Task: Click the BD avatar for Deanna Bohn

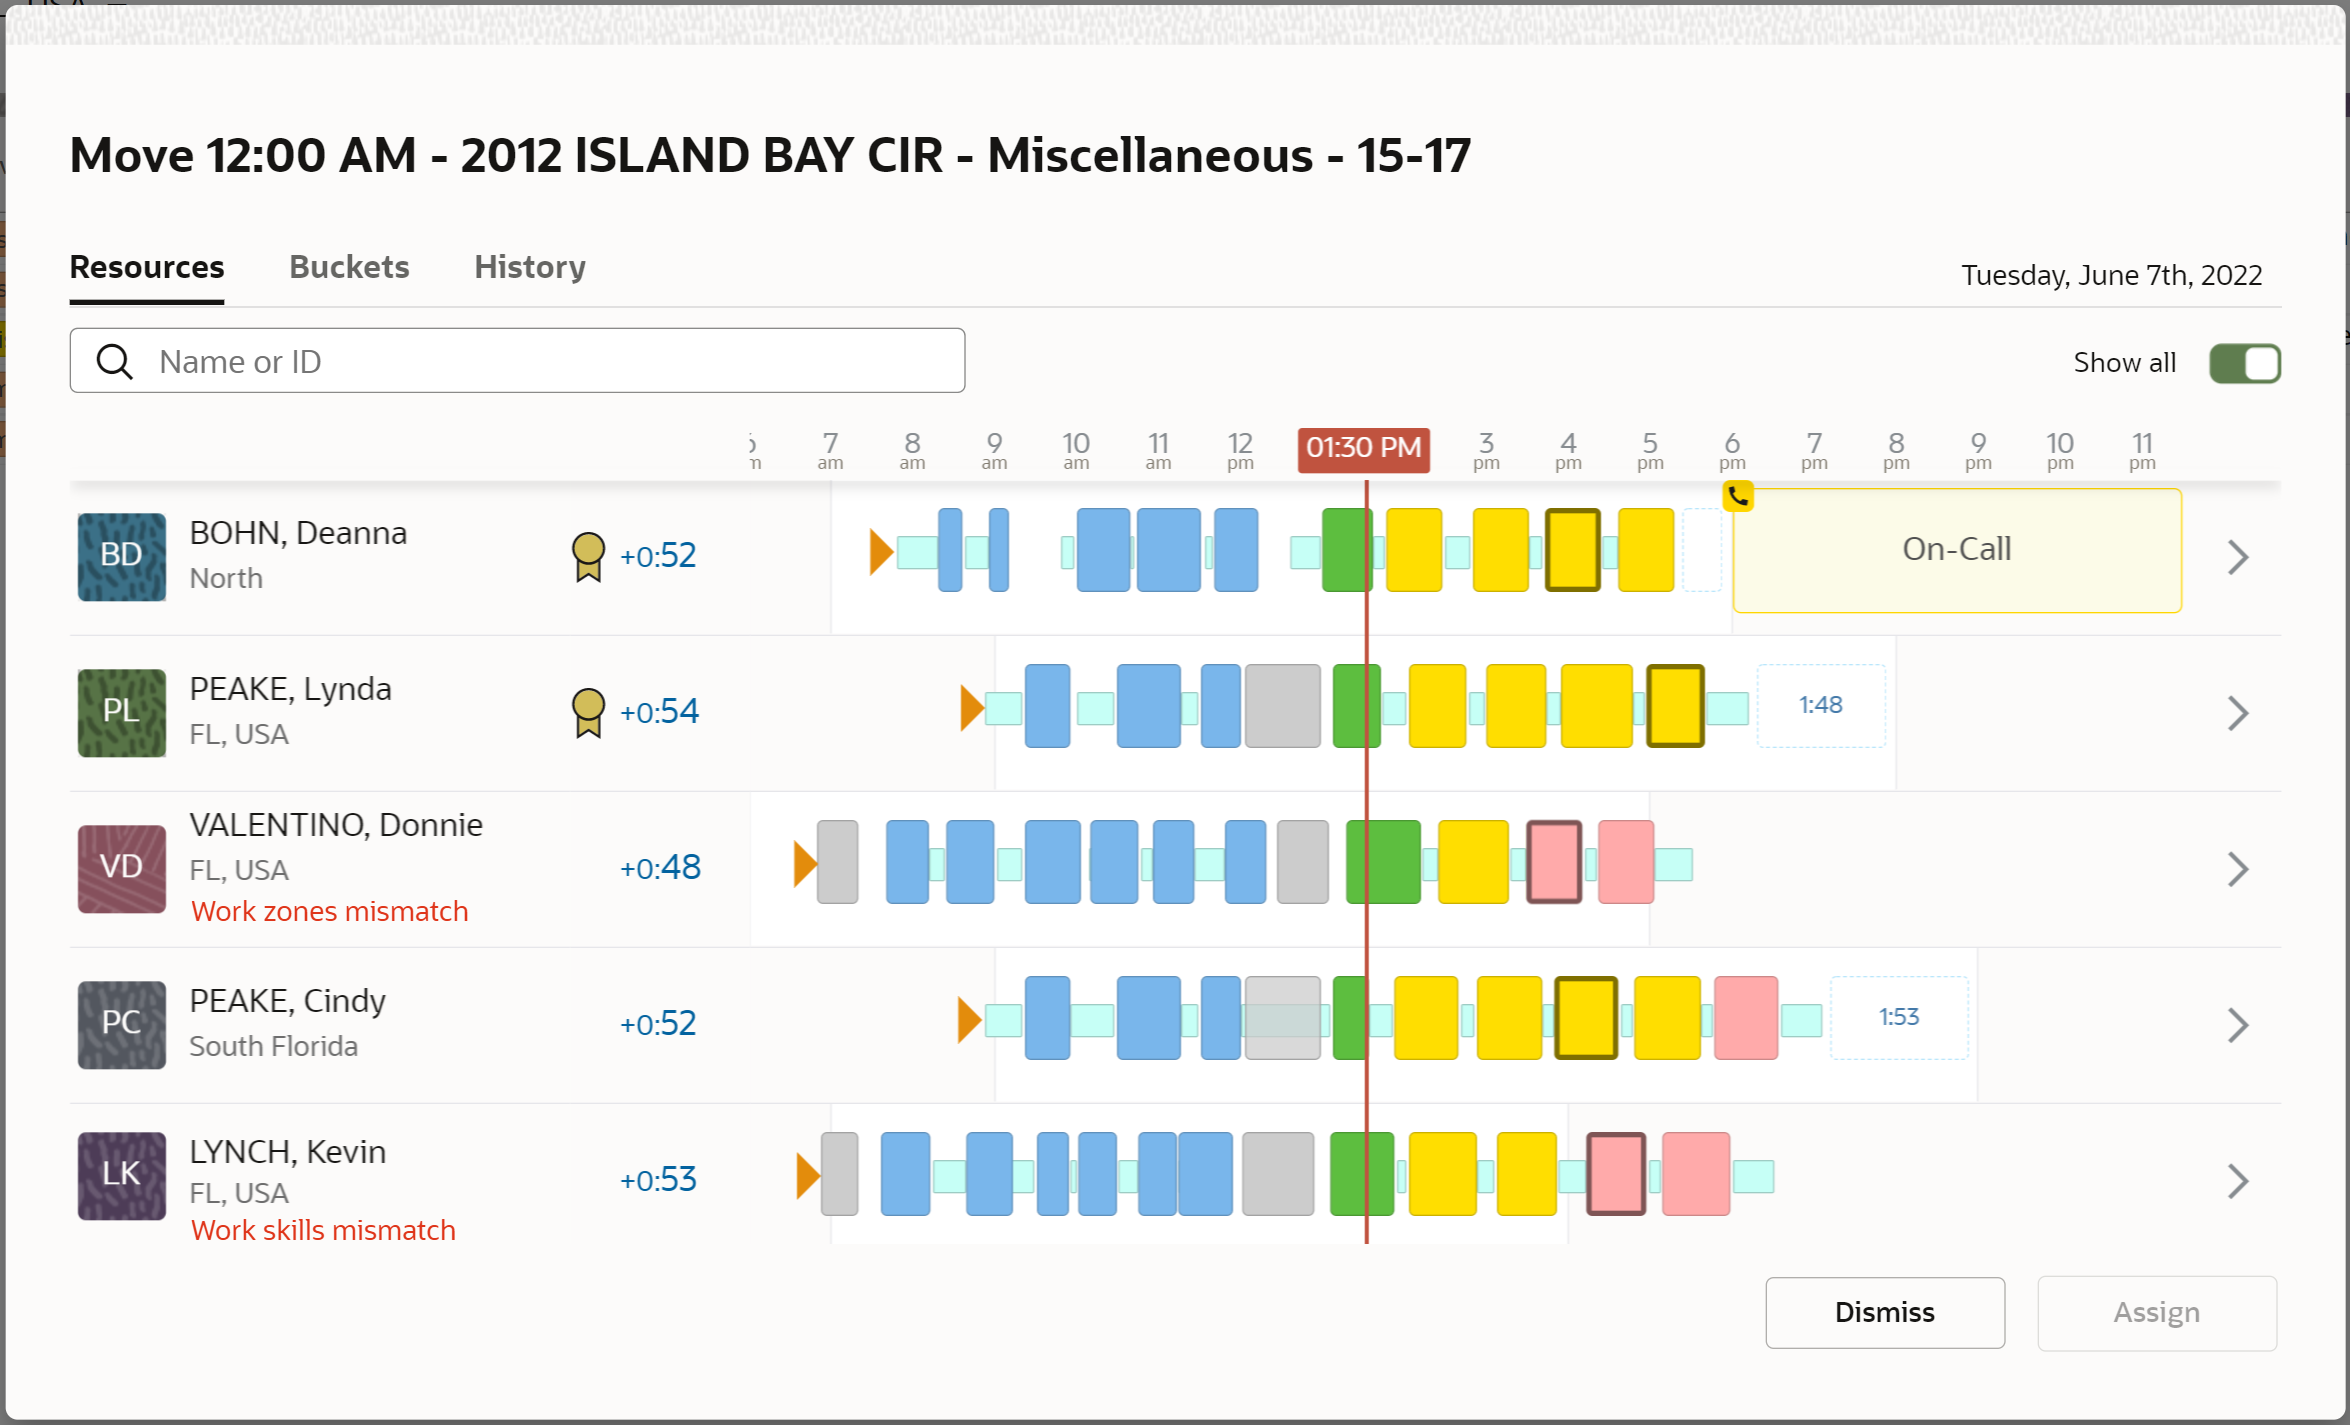Action: click(x=122, y=556)
